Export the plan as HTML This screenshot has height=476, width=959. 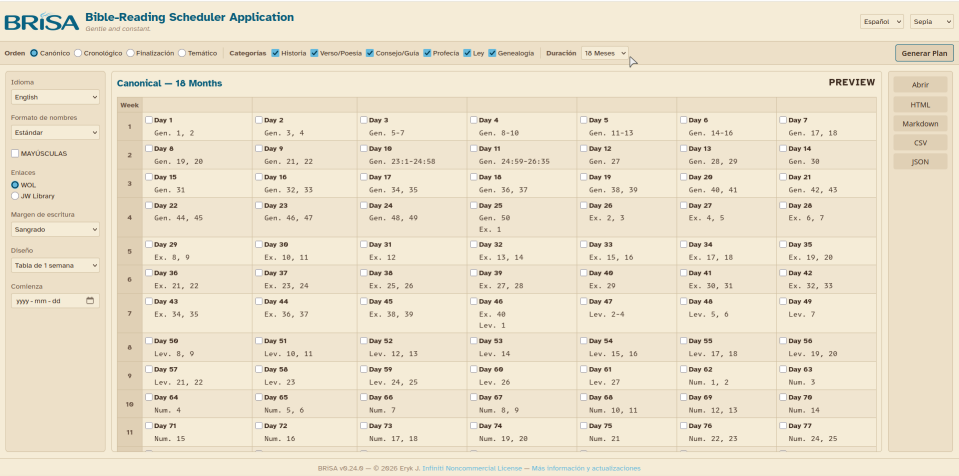click(920, 105)
